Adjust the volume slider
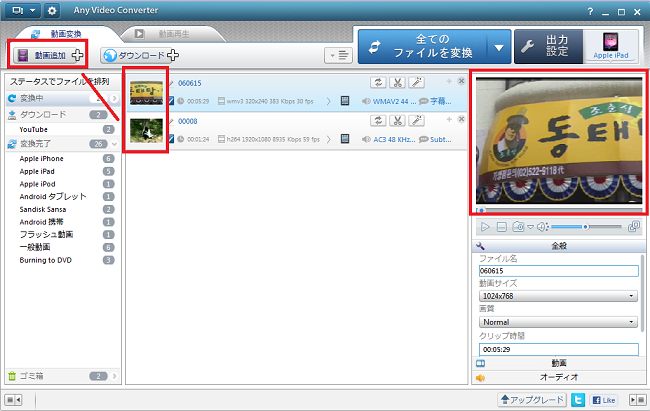The width and height of the screenshot is (650, 411). pos(586,227)
